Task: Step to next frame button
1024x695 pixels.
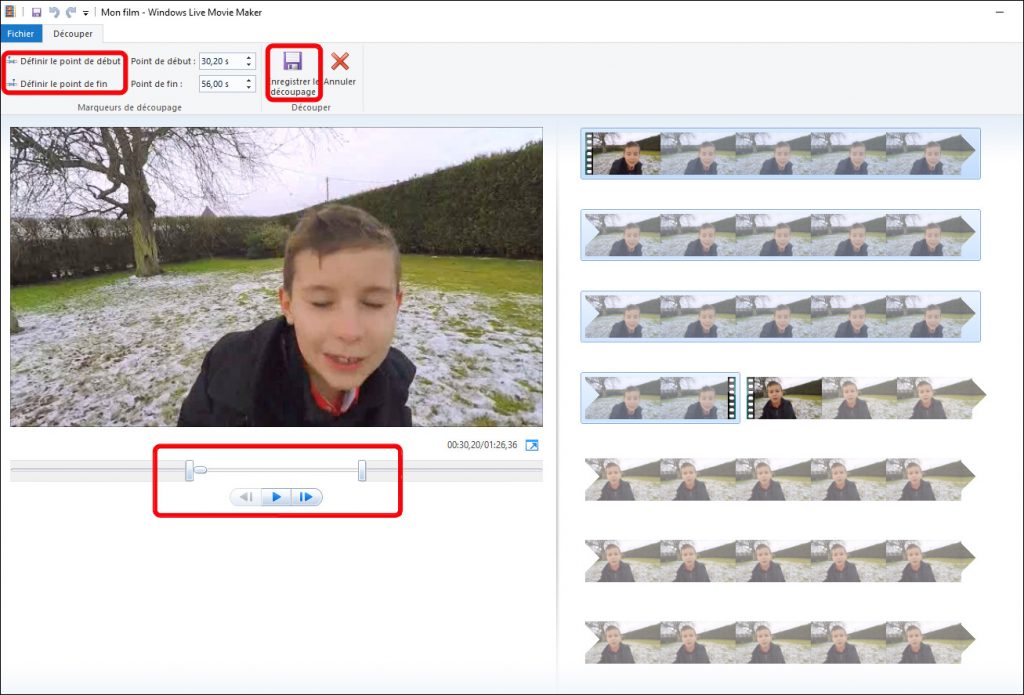Action: click(307, 497)
